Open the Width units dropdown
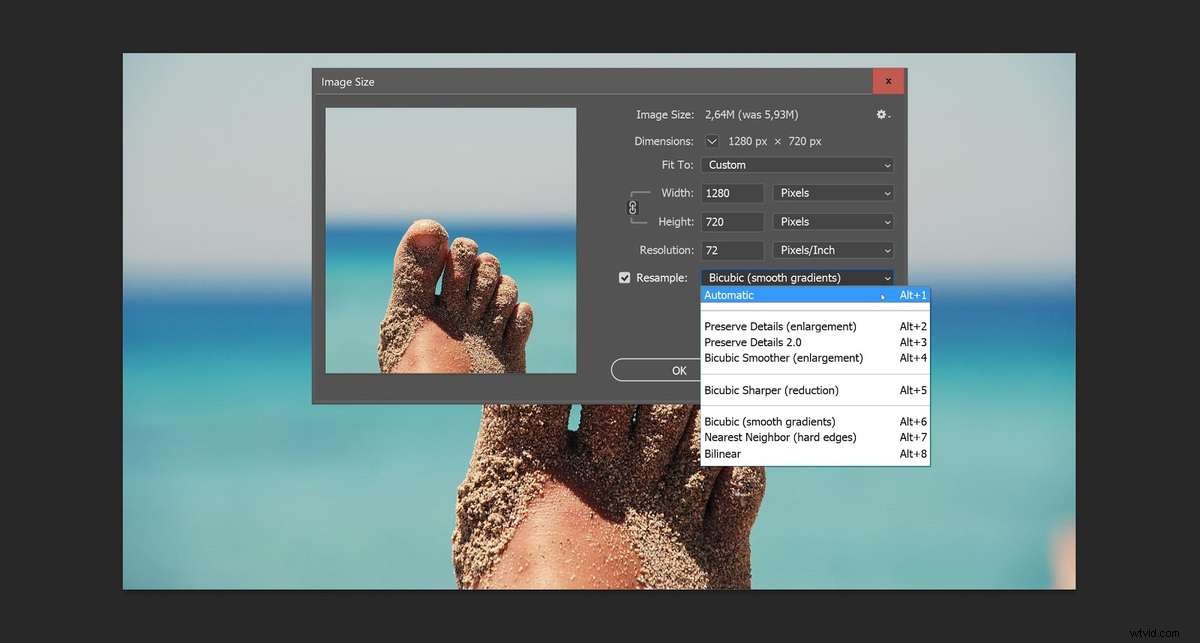Image resolution: width=1200 pixels, height=643 pixels. [833, 192]
